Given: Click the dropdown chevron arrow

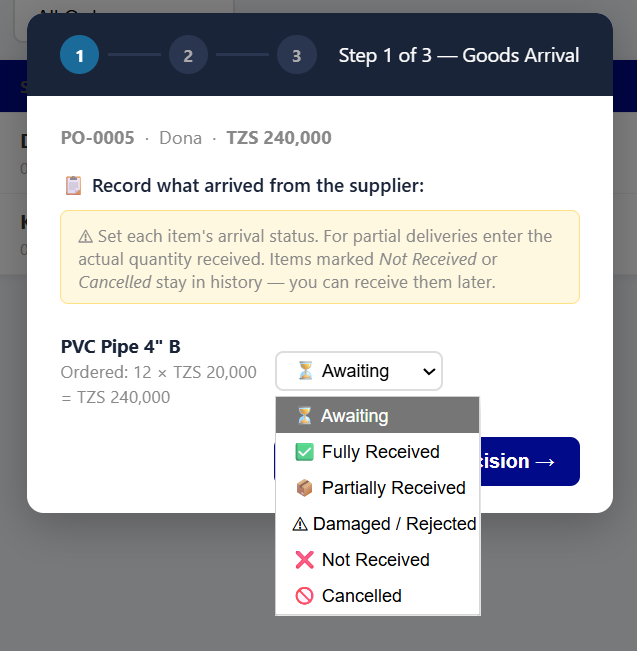Looking at the screenshot, I should [x=429, y=372].
